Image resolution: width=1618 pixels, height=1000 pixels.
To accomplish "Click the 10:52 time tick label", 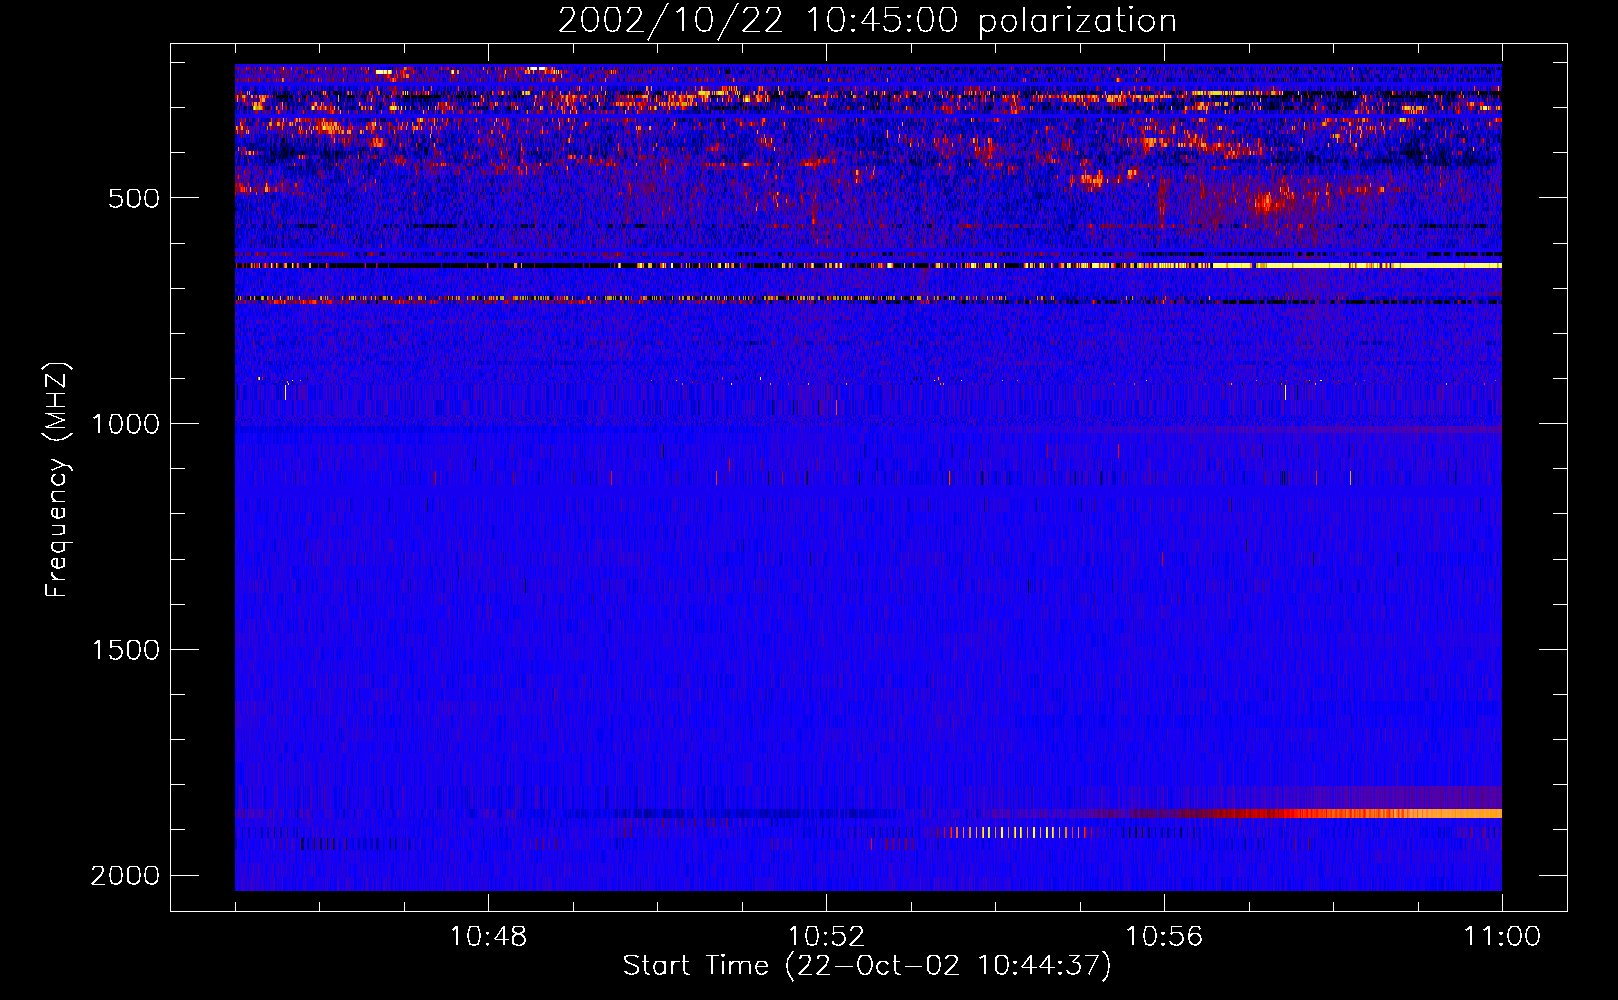I will click(x=826, y=937).
